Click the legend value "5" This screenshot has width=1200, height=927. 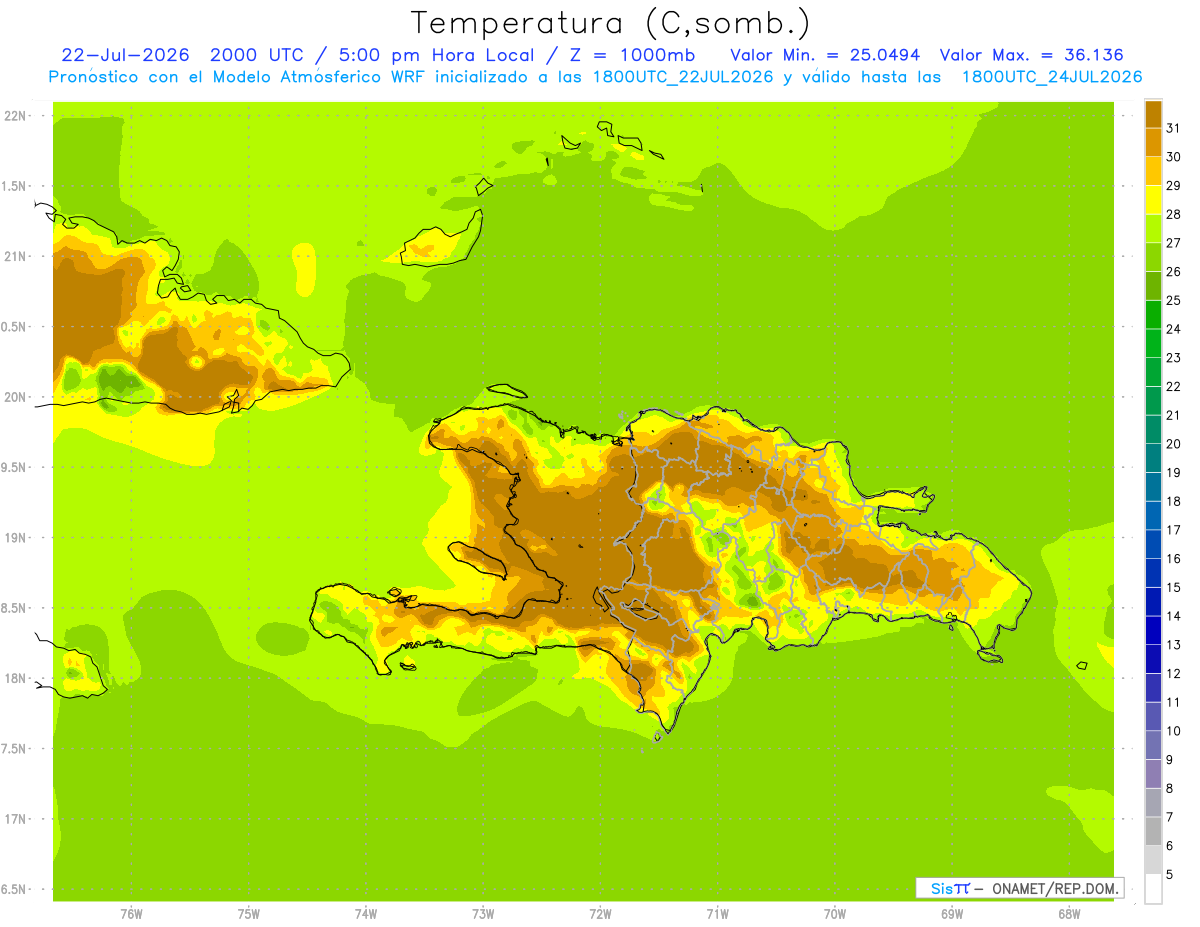[1170, 874]
